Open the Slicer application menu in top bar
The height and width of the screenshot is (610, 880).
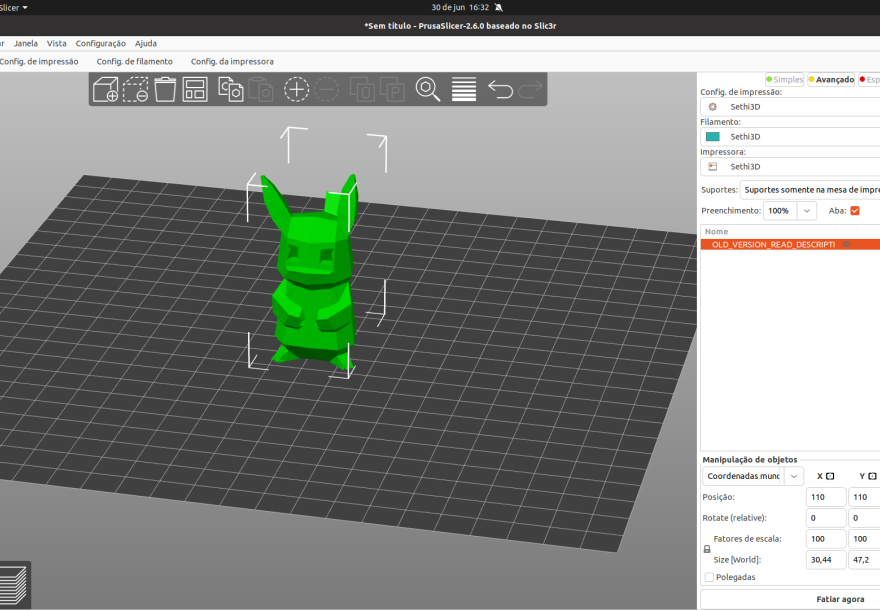coord(13,7)
